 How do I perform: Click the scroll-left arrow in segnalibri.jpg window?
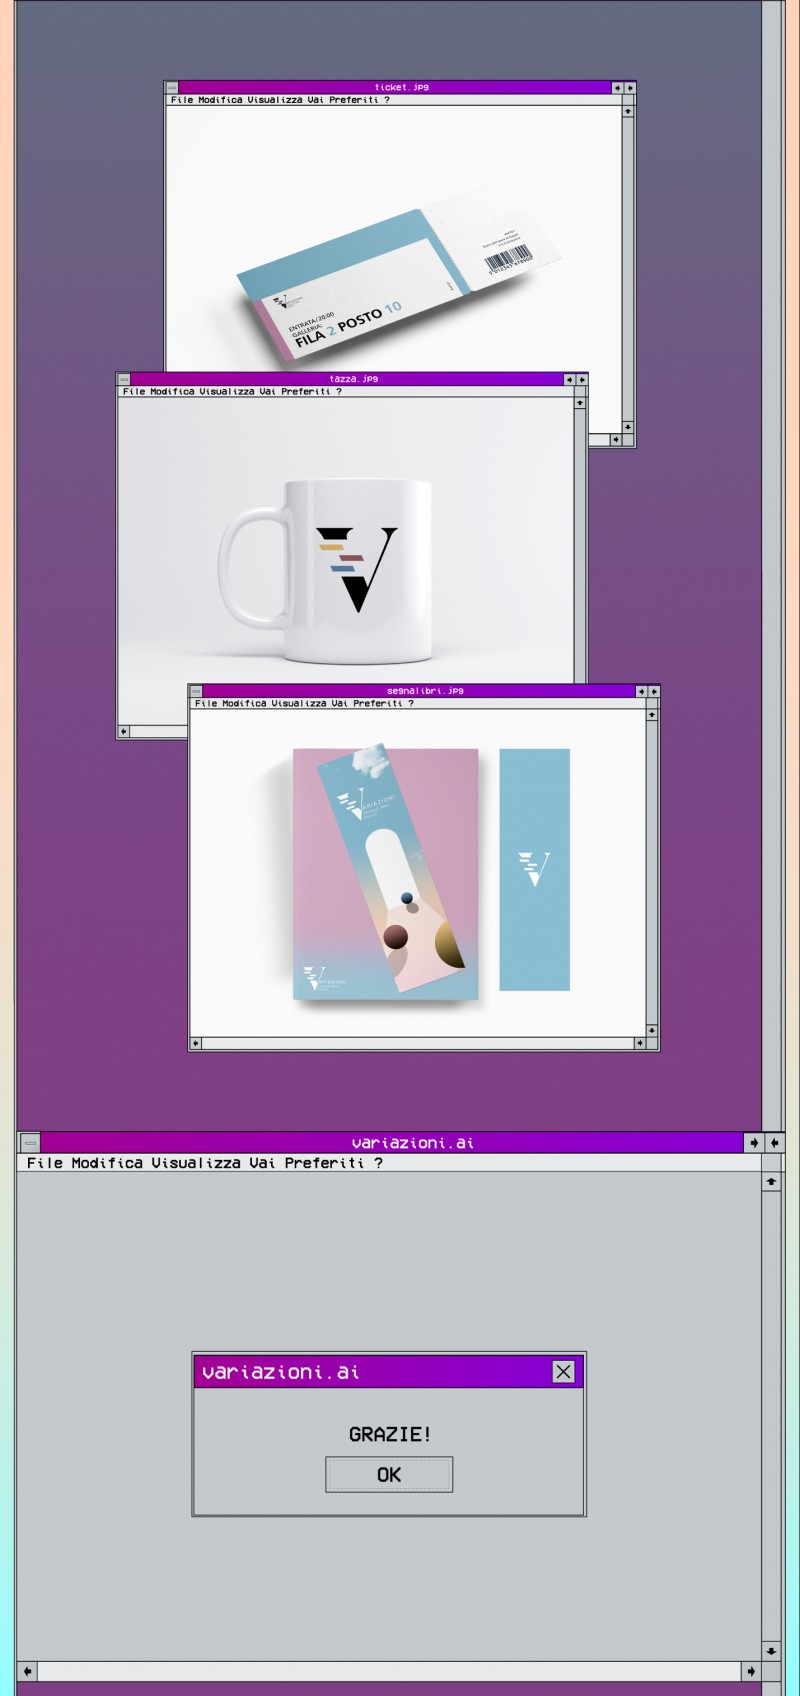tap(196, 1043)
